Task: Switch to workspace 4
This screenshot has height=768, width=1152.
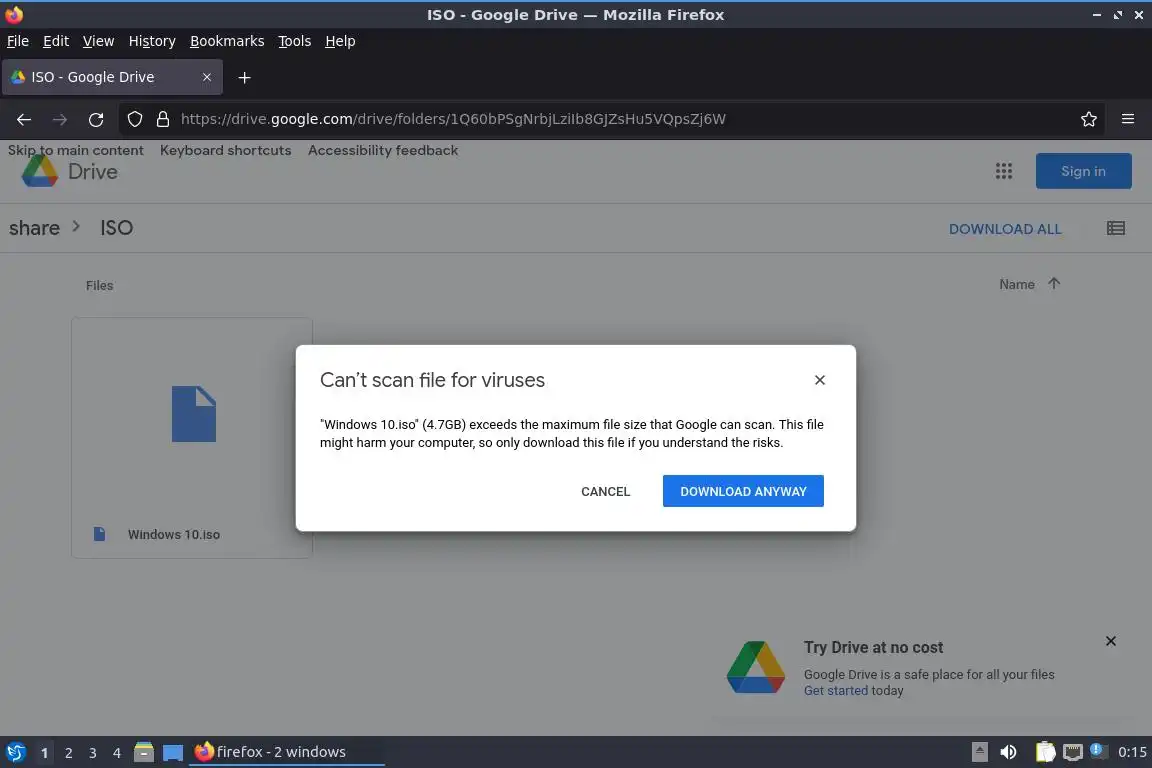Action: (117, 753)
